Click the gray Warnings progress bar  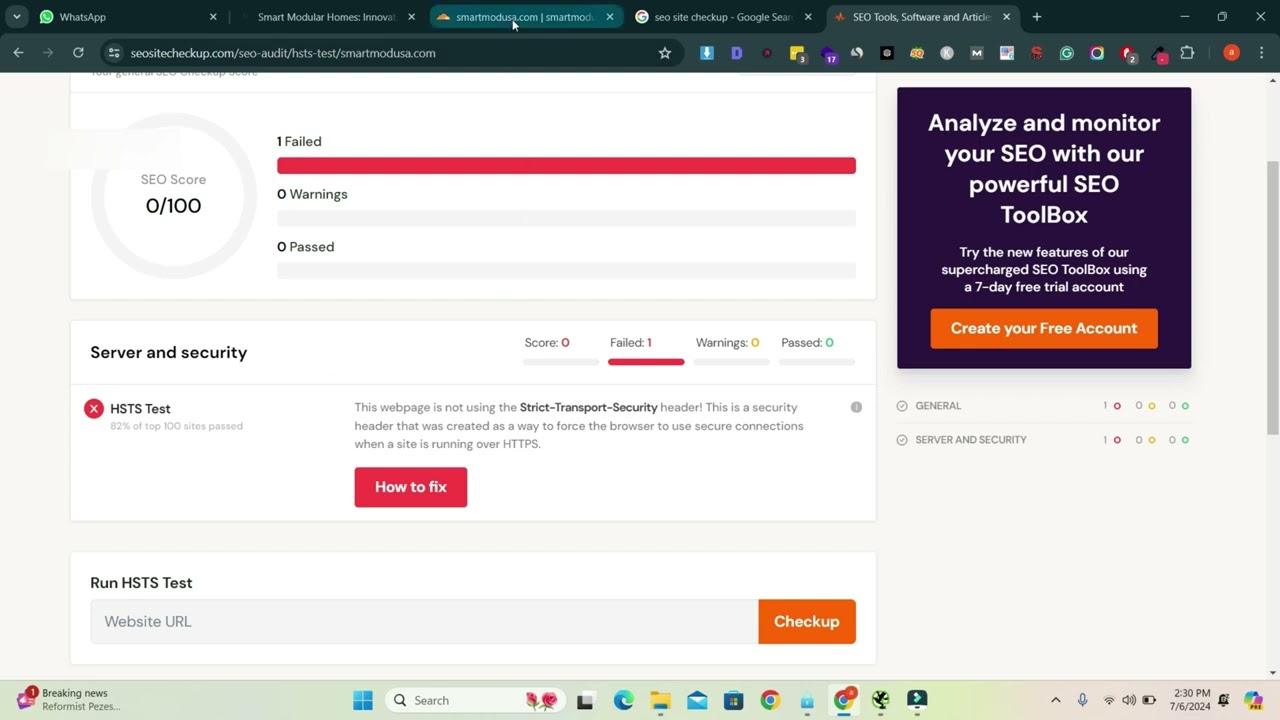click(566, 218)
